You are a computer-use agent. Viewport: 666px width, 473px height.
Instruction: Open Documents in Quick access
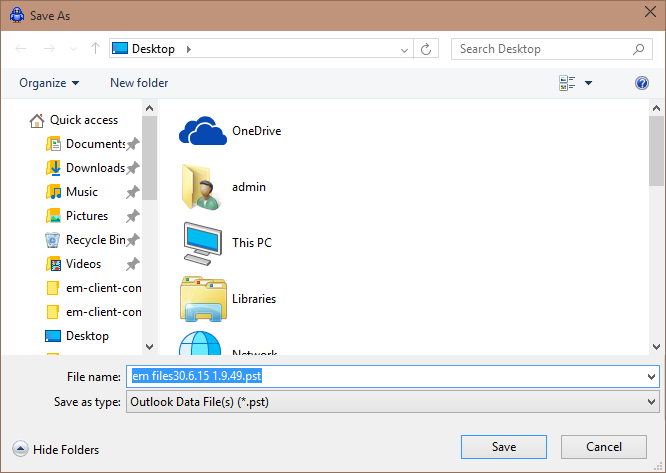[x=85, y=144]
